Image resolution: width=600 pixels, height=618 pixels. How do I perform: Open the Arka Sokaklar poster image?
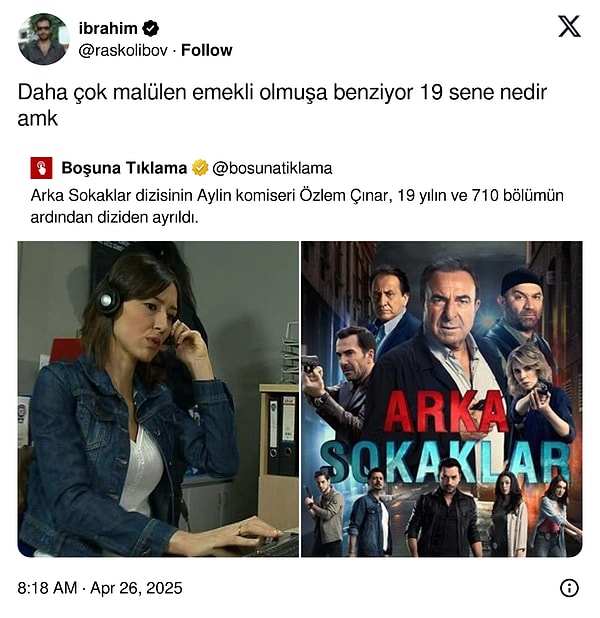442,399
